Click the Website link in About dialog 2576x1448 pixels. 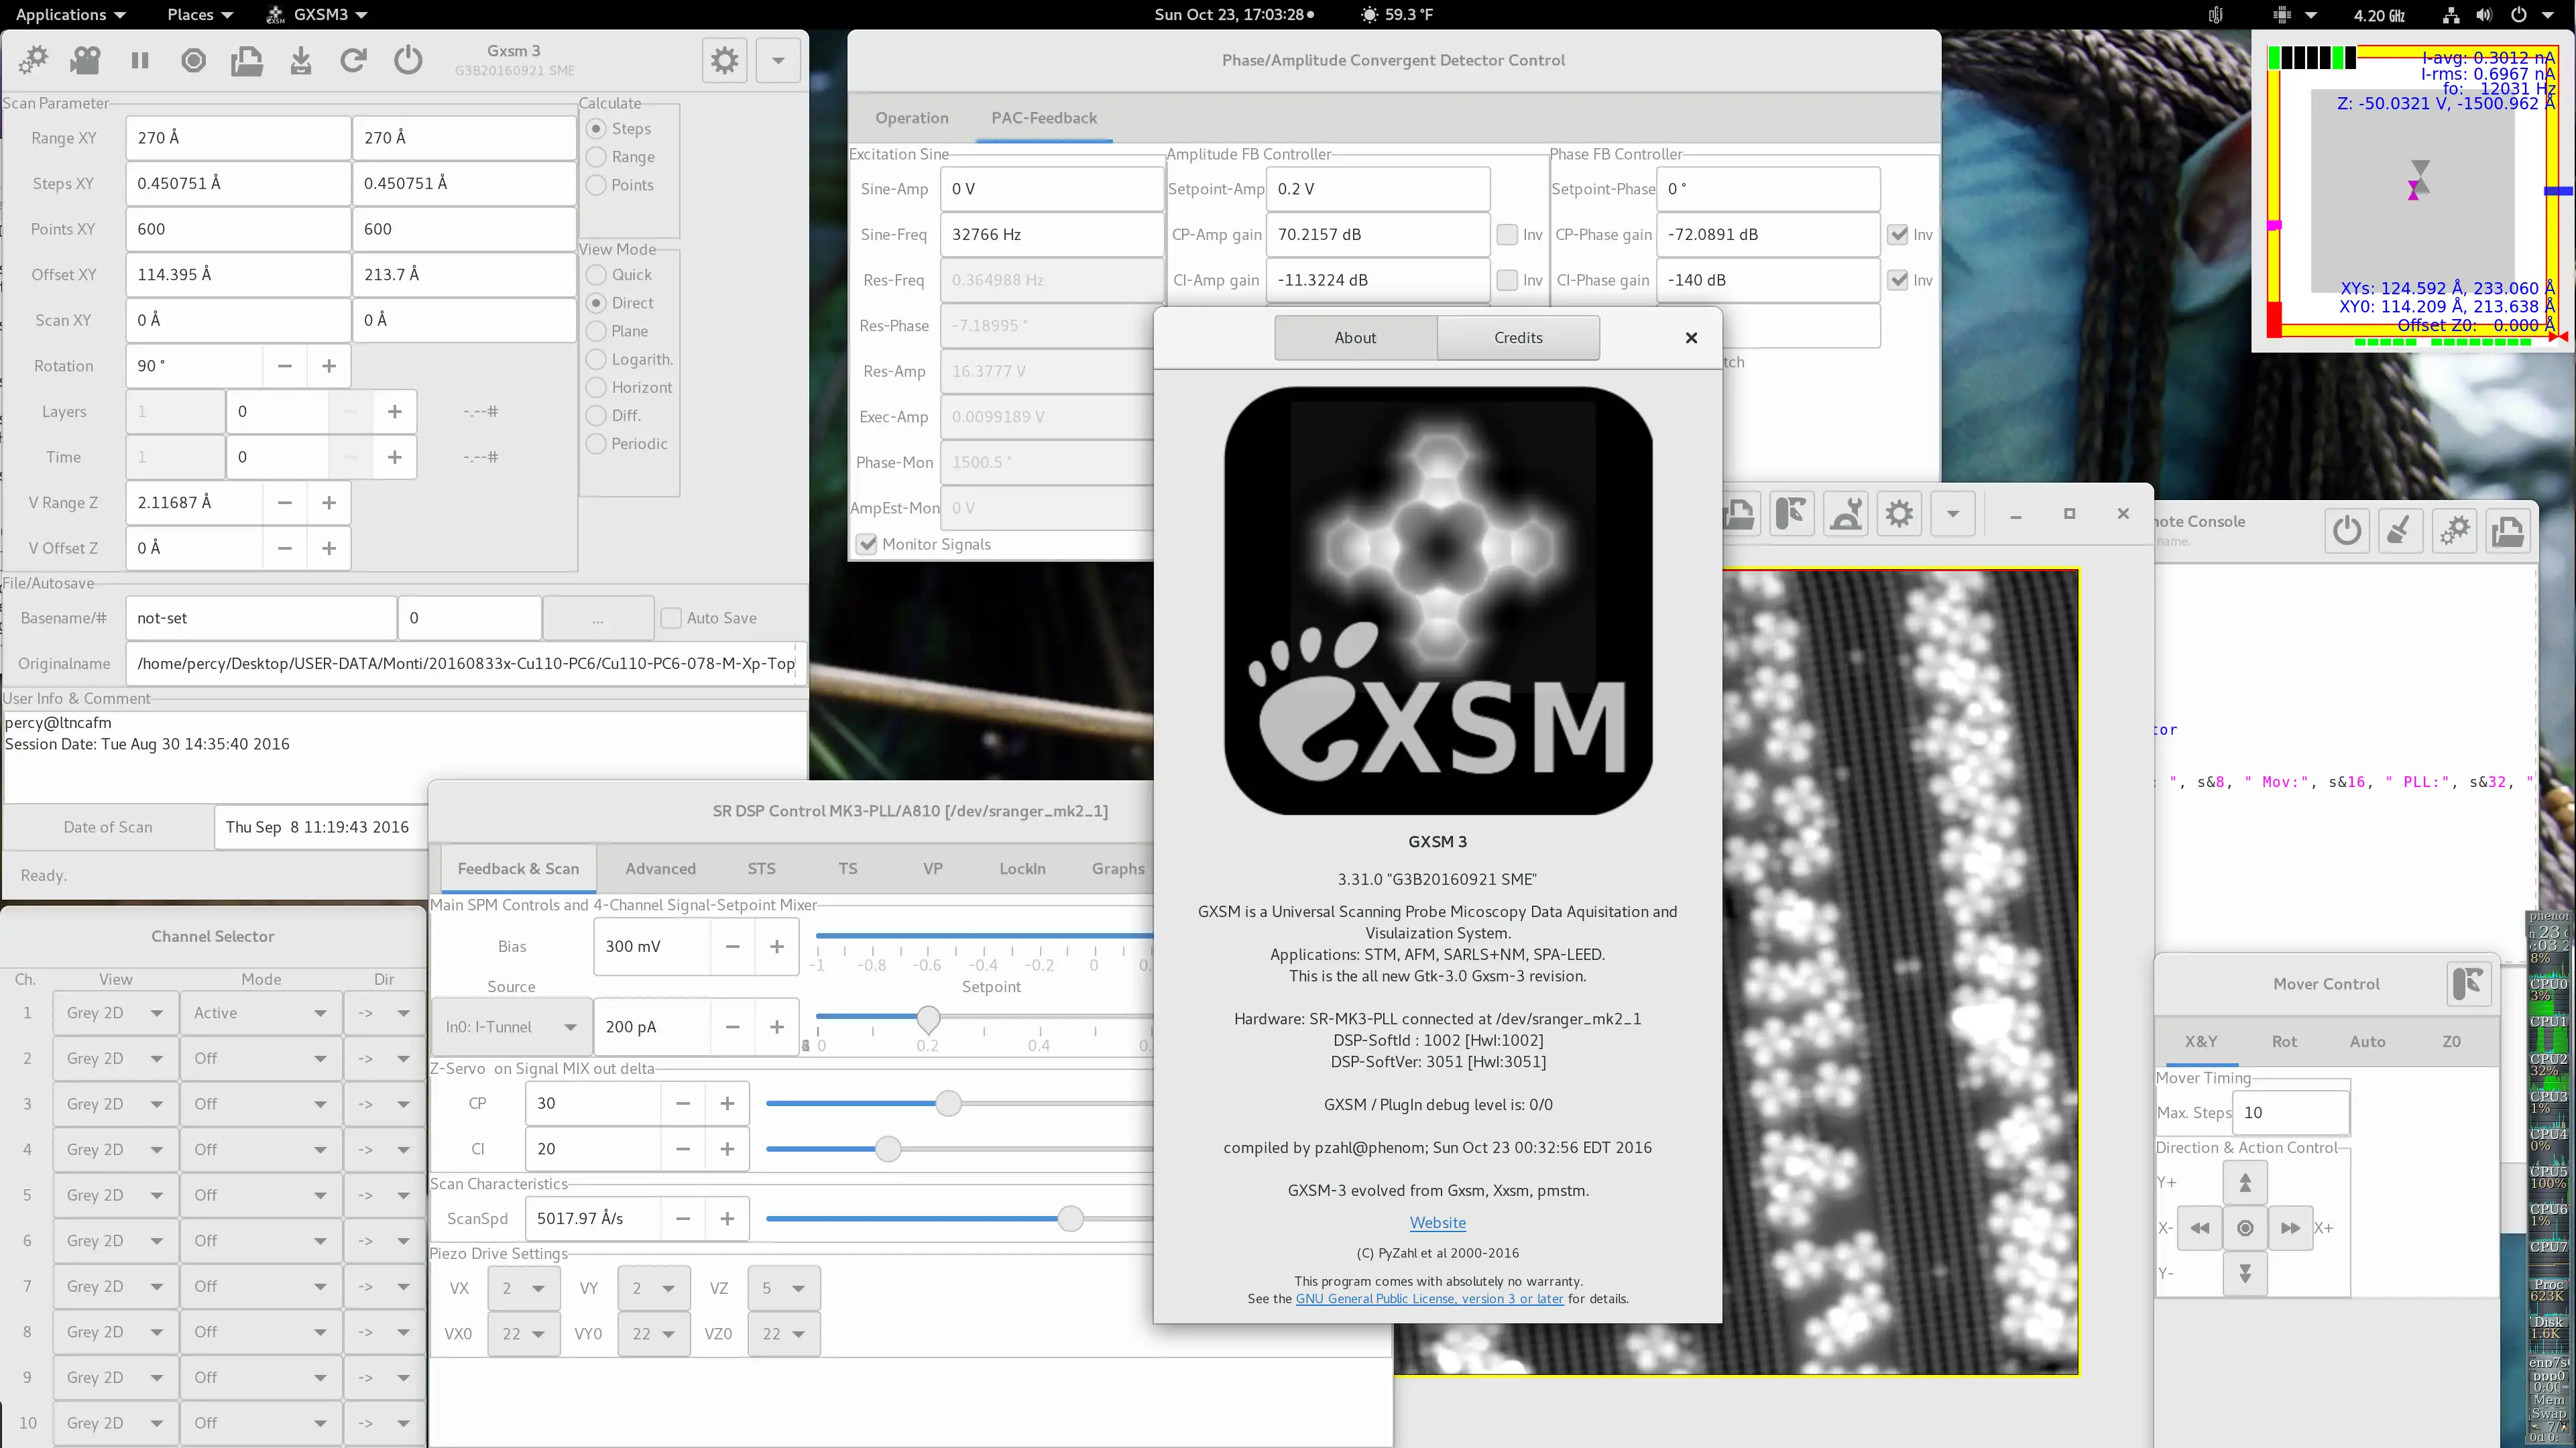click(1437, 1221)
